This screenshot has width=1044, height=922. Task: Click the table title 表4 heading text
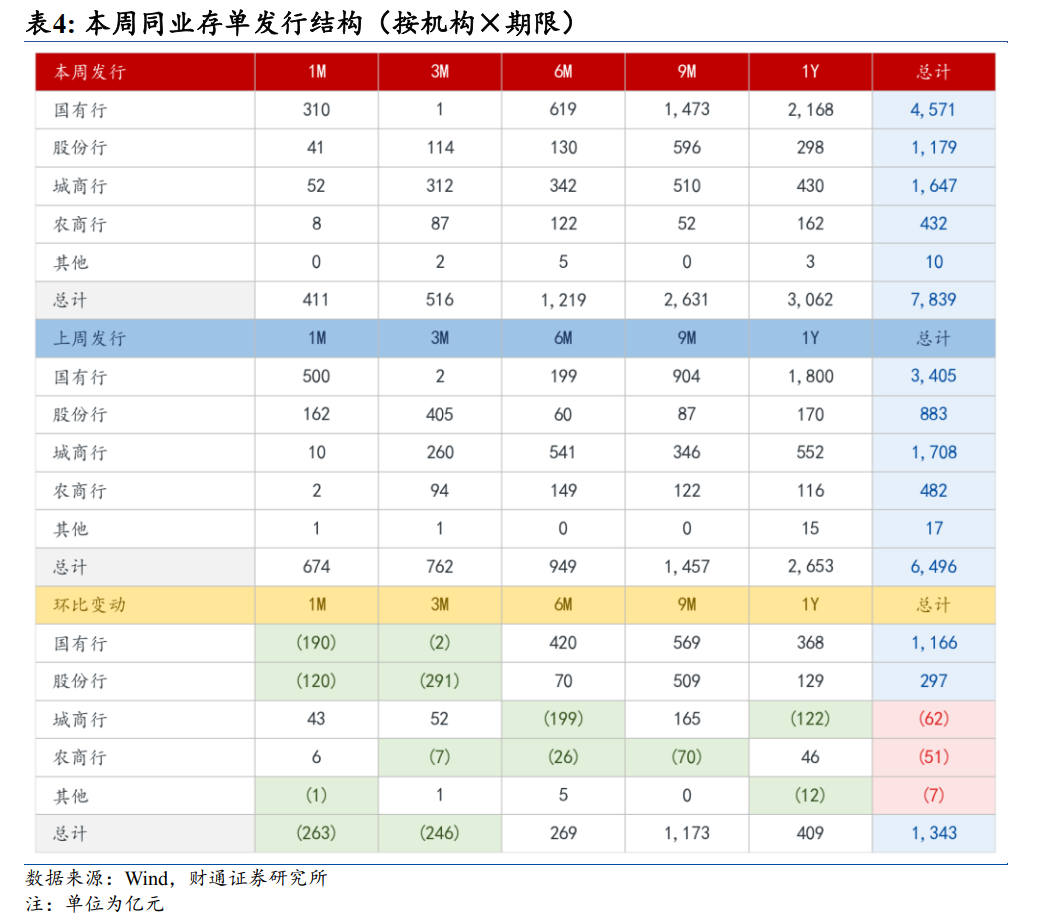pos(300,23)
